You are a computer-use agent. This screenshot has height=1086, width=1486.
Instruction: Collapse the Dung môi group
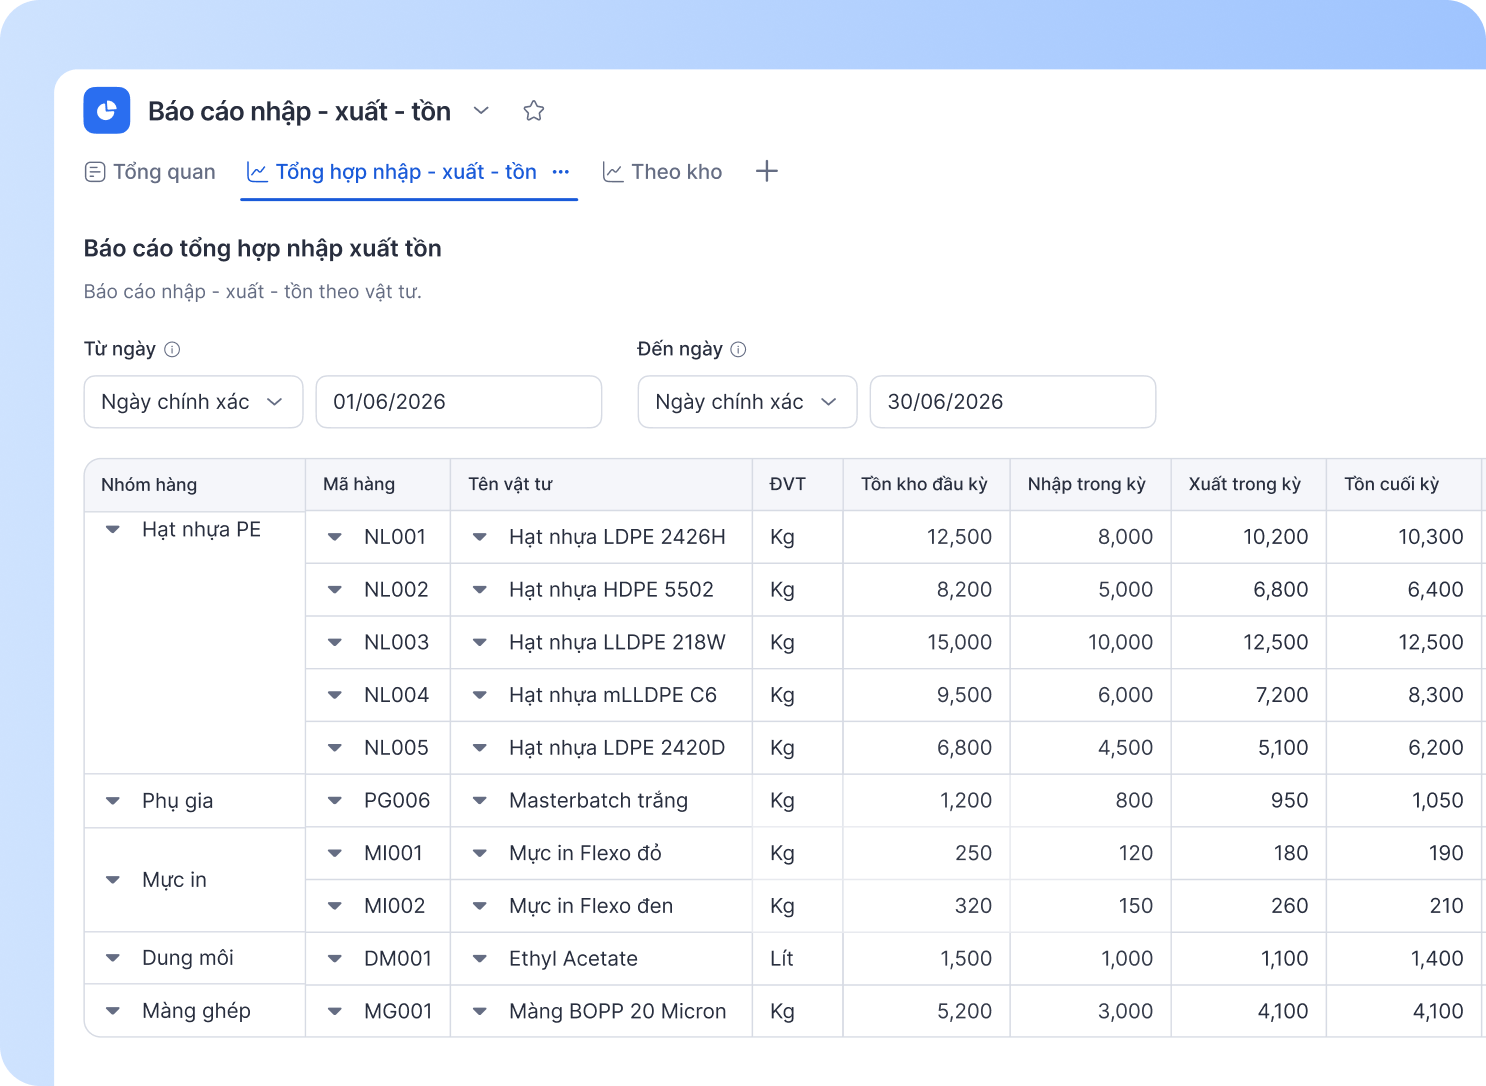click(113, 958)
